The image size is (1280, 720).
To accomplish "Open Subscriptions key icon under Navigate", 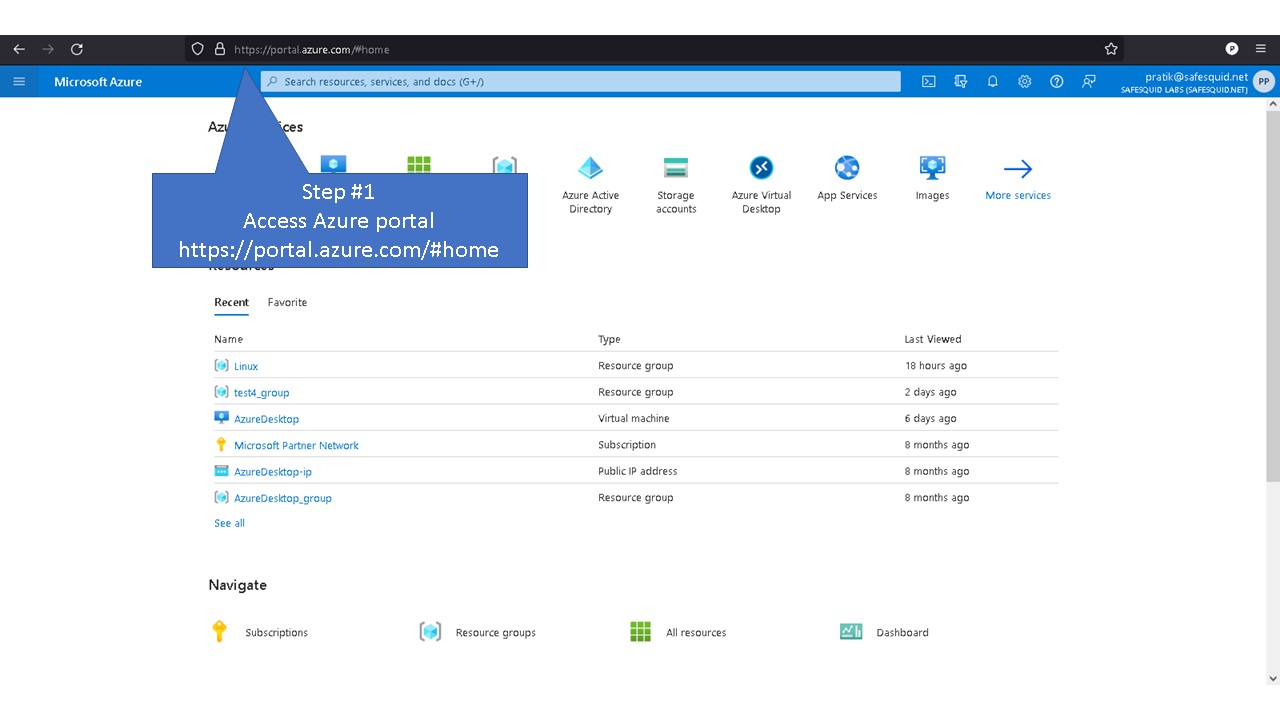I will [x=220, y=632].
